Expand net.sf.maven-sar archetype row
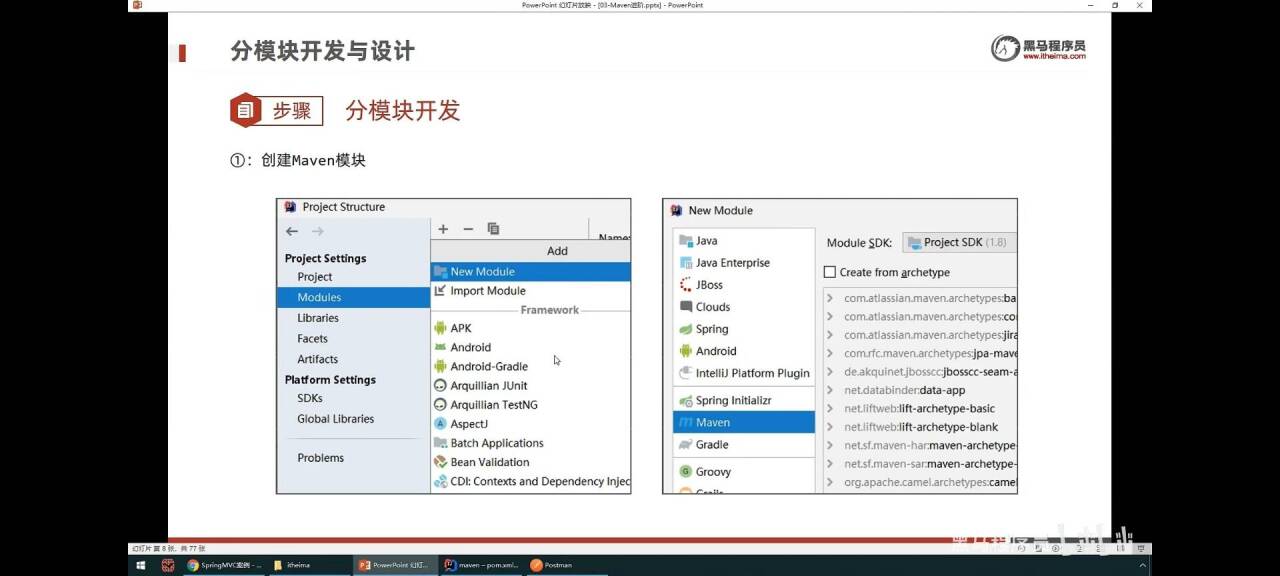Image resolution: width=1280 pixels, height=576 pixels. pyautogui.click(x=830, y=464)
